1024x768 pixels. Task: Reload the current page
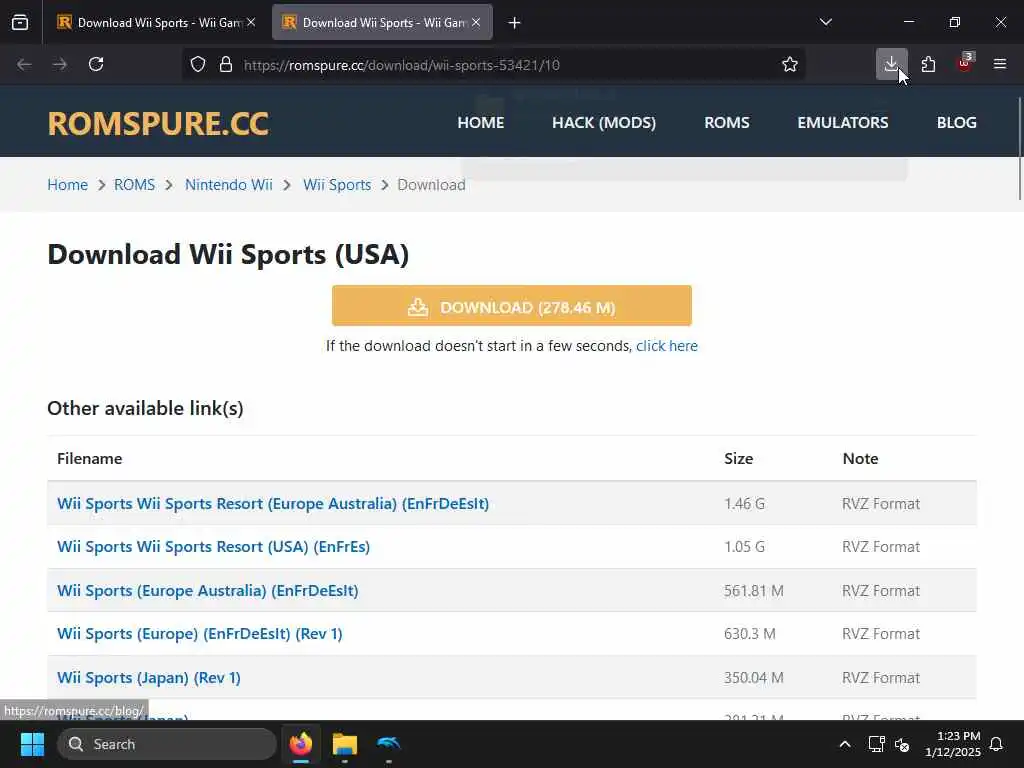tap(96, 64)
